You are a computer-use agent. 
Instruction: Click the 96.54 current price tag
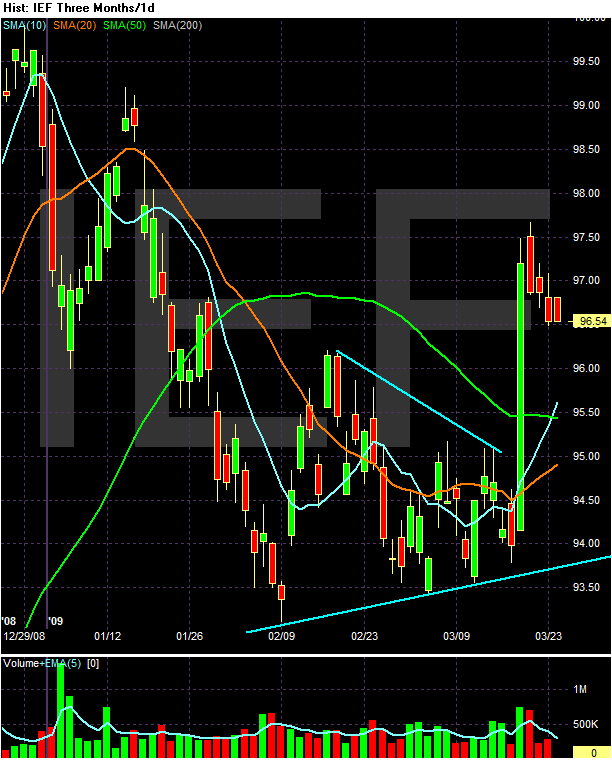pyautogui.click(x=592, y=321)
